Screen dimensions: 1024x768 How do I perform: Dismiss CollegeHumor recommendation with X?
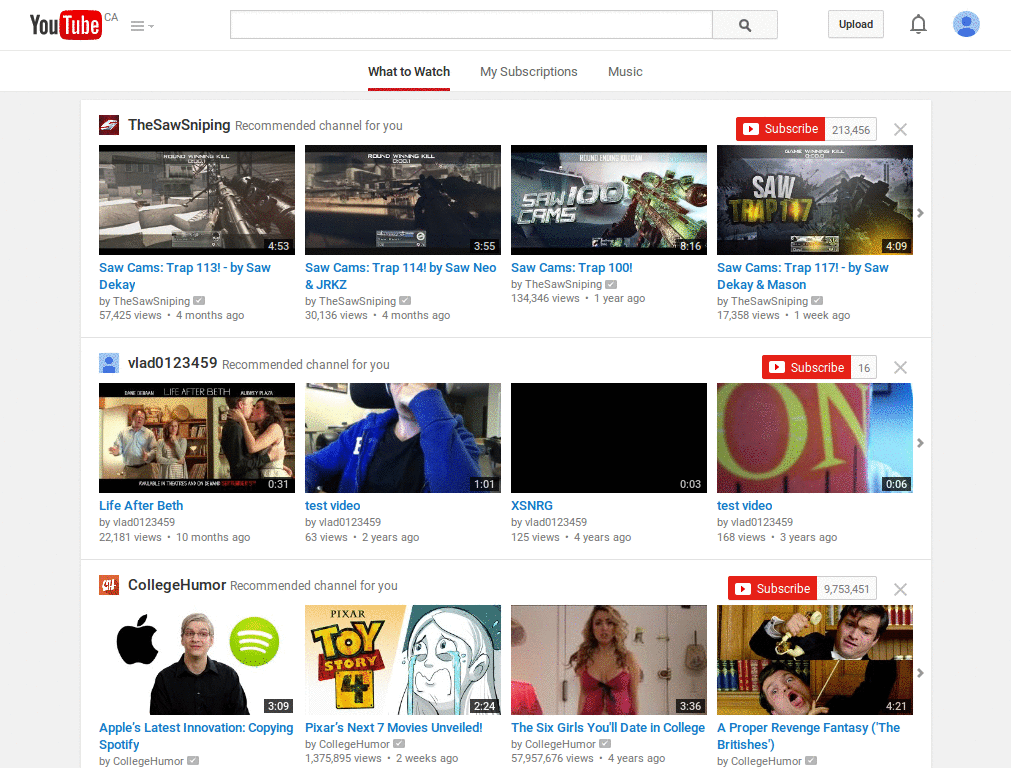(900, 590)
